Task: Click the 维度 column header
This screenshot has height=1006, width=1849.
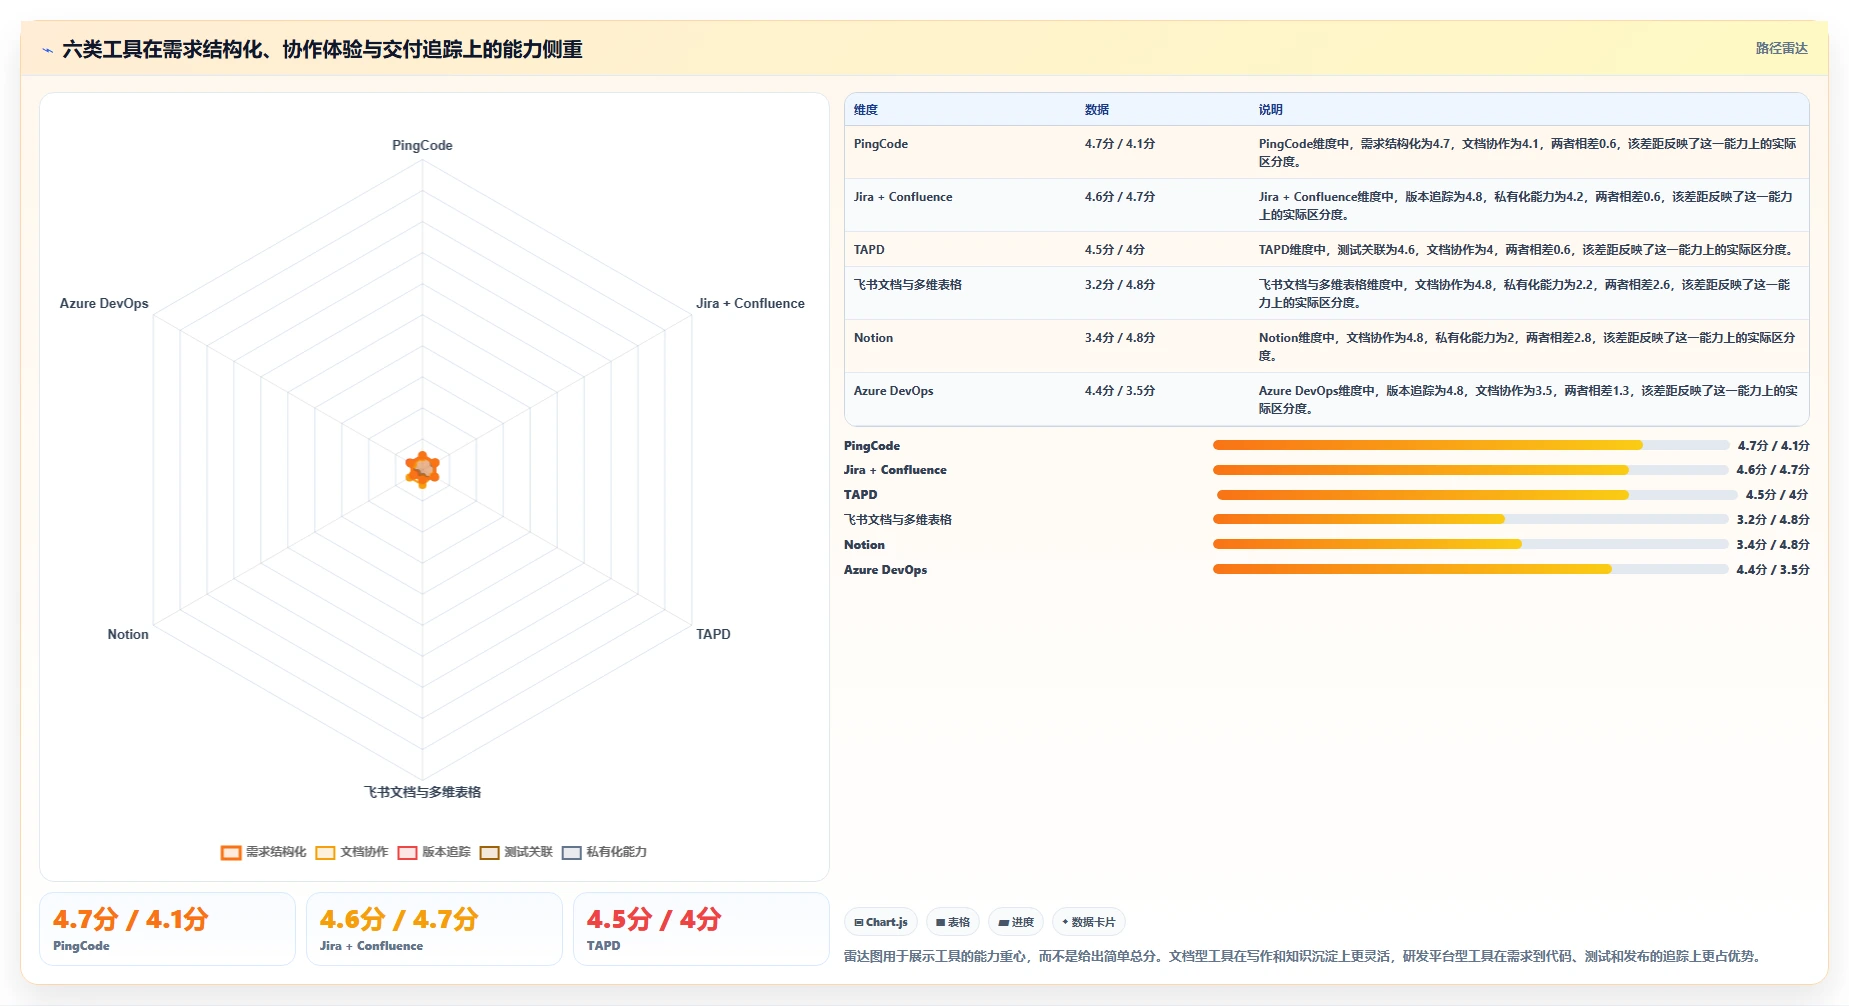Action: click(x=866, y=110)
